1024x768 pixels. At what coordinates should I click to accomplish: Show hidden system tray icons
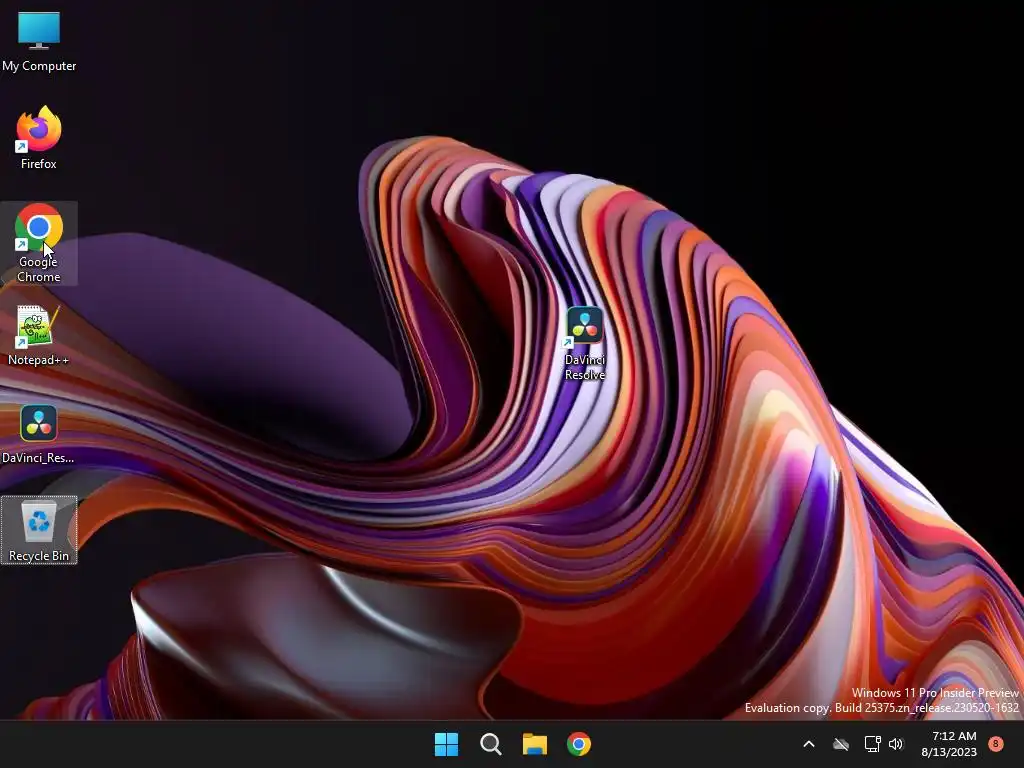[808, 744]
